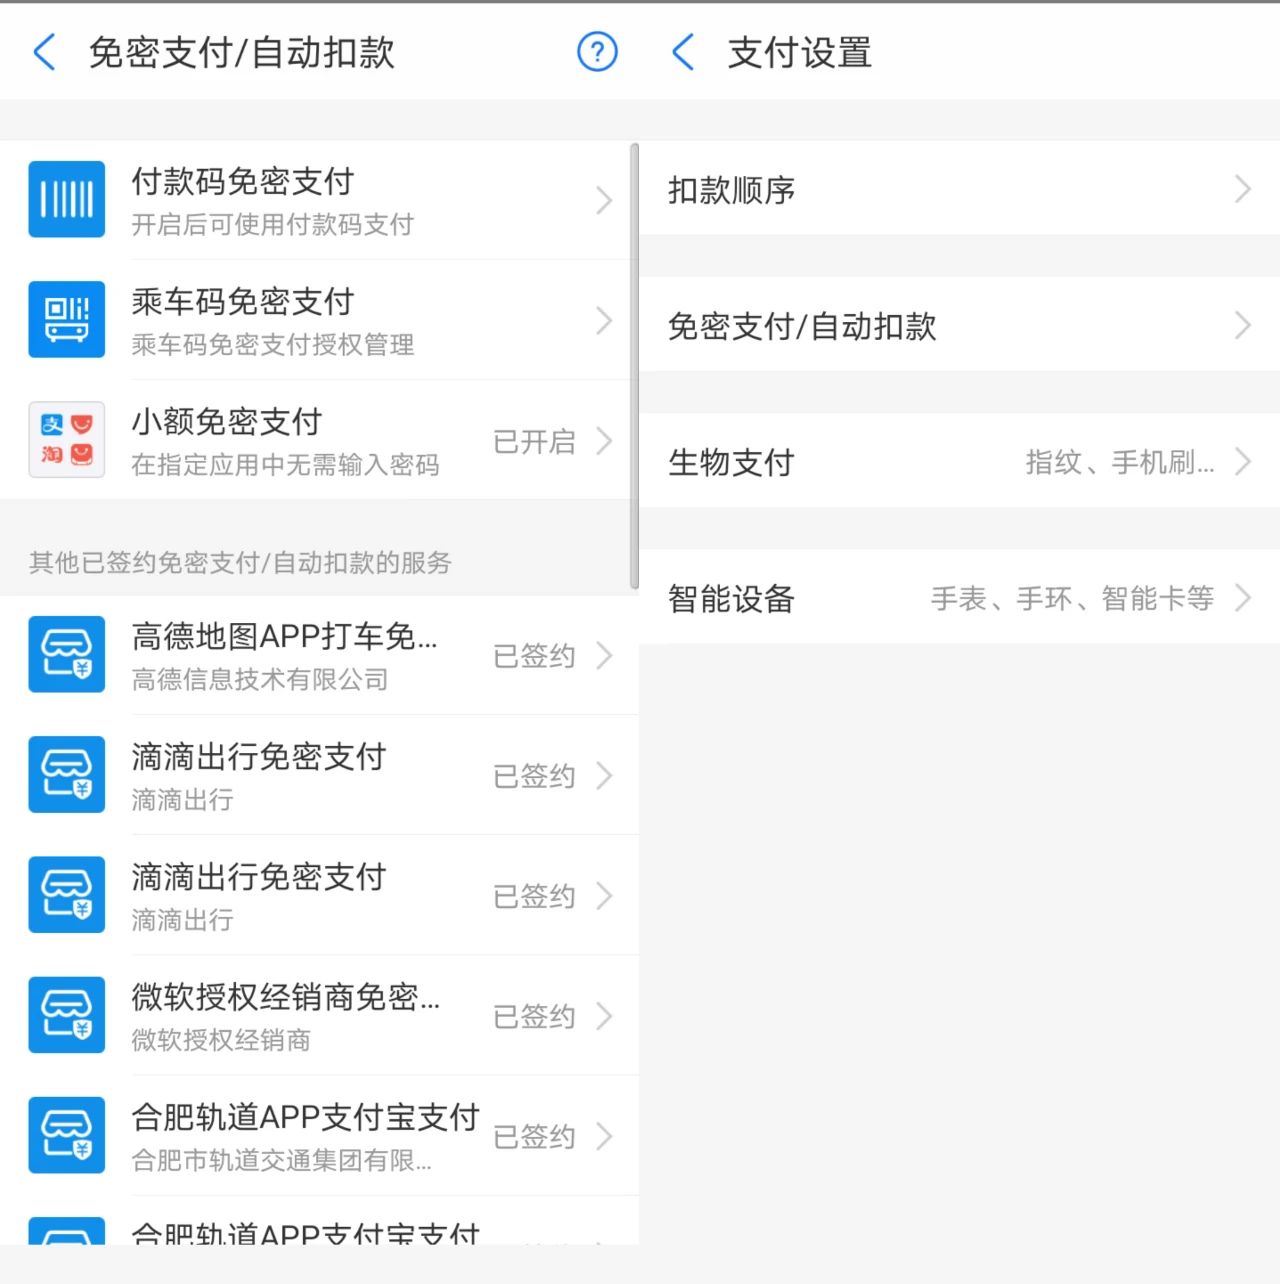This screenshot has height=1284, width=1280.
Task: Click the 微软授权经销商 merchant icon
Action: [66, 1016]
